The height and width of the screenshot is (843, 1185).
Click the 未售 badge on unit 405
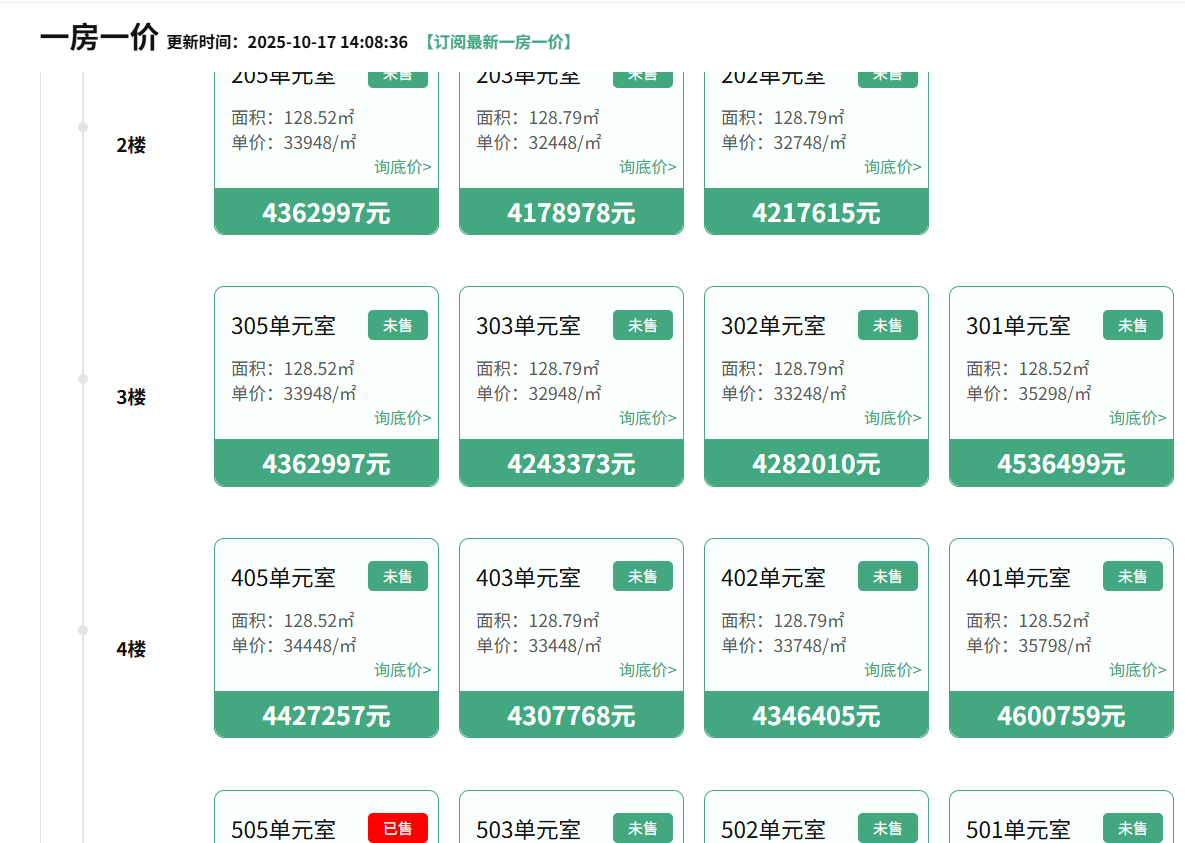[x=397, y=576]
